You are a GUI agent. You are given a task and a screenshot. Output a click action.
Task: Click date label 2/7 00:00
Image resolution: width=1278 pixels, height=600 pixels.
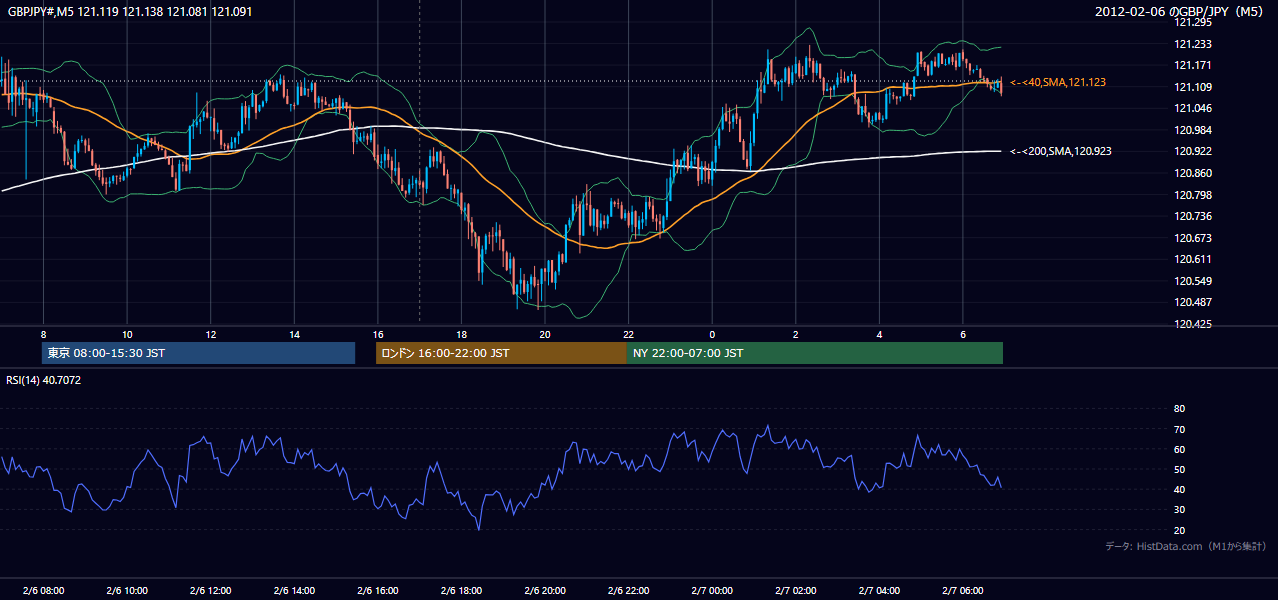pos(712,591)
